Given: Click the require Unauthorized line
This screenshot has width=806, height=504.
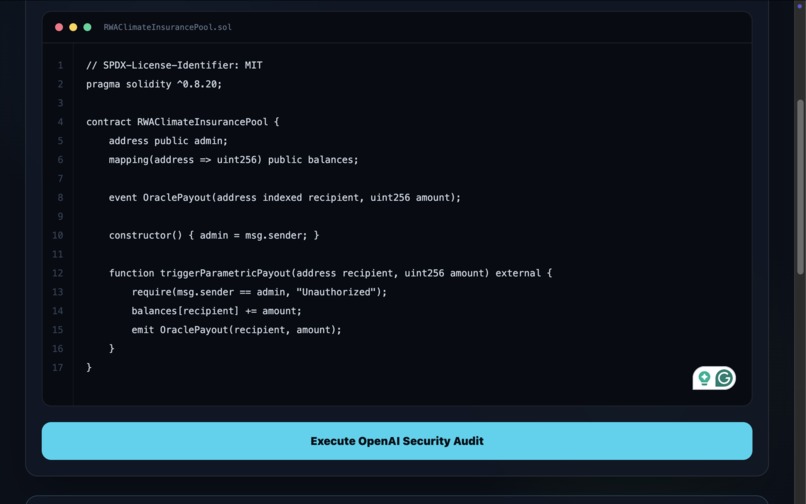Looking at the screenshot, I should pyautogui.click(x=259, y=292).
